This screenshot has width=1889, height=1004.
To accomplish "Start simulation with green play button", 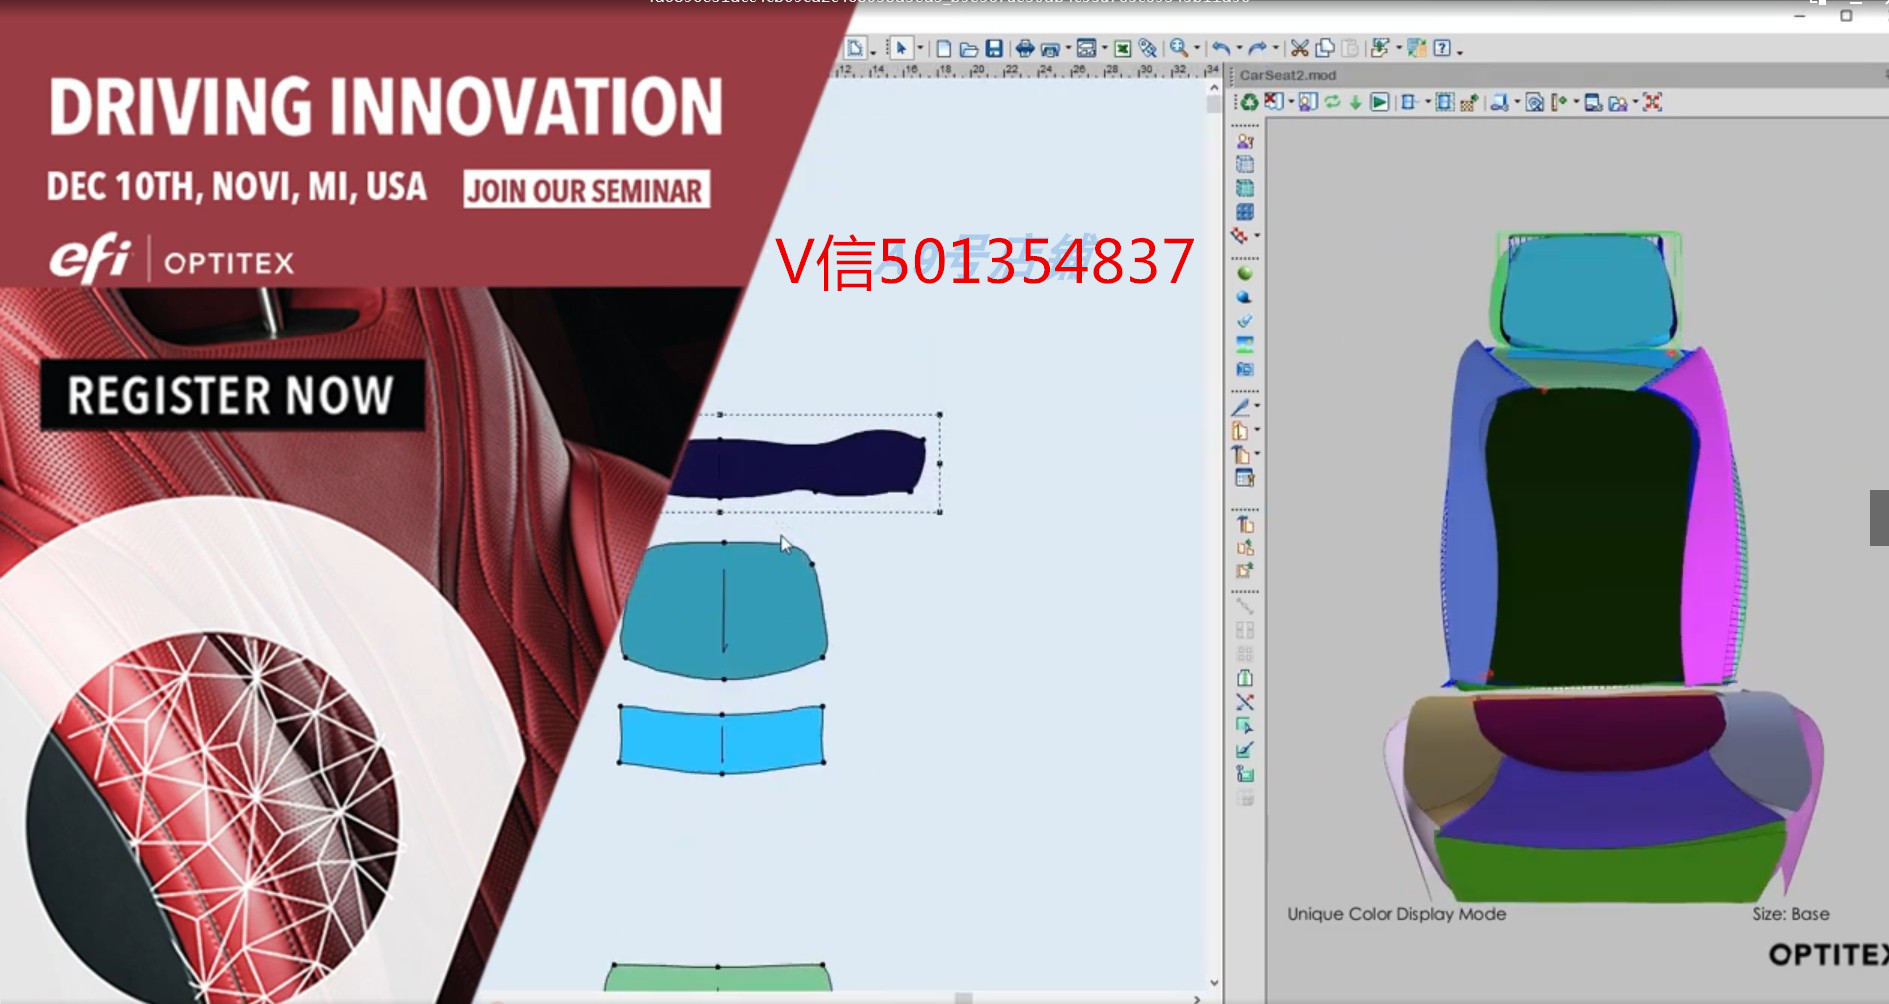I will pyautogui.click(x=1379, y=102).
